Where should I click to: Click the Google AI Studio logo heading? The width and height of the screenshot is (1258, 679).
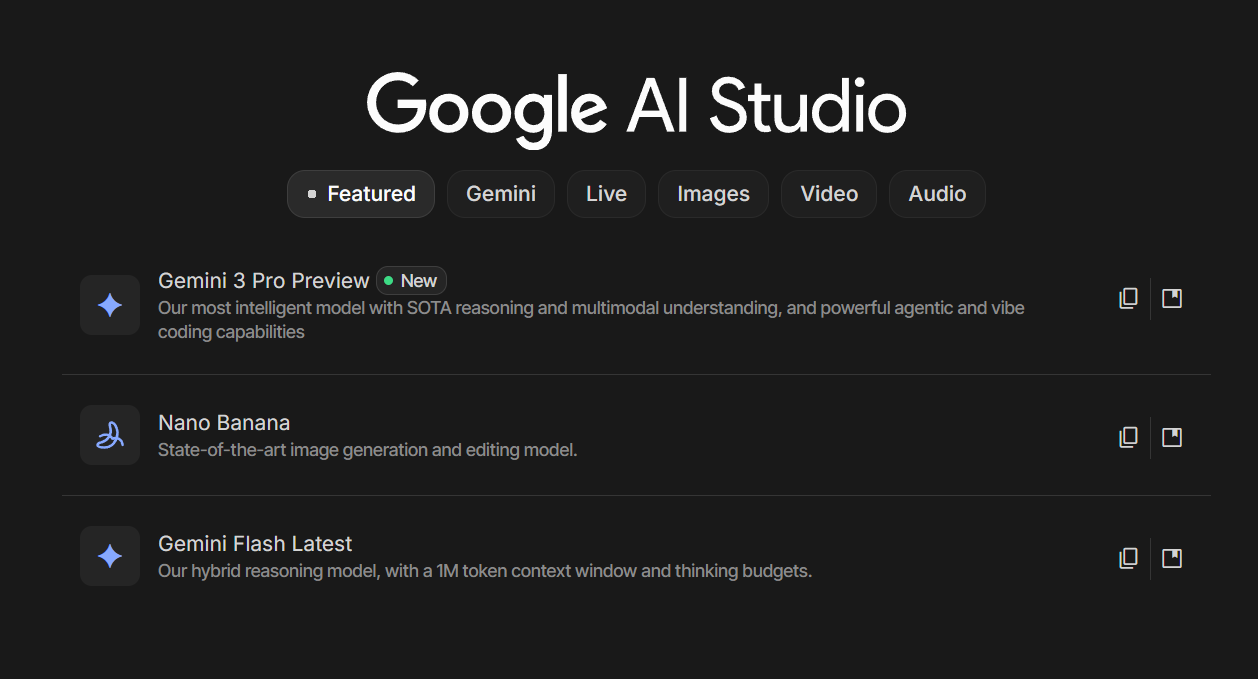(636, 106)
